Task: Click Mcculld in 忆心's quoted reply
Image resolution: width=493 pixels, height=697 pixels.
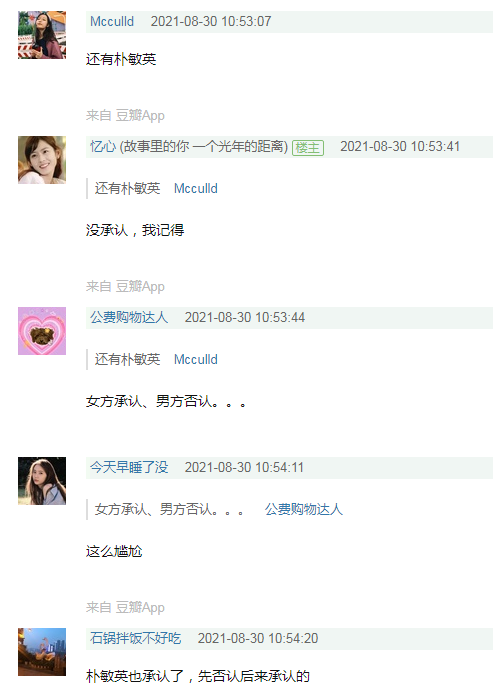Action: [x=196, y=188]
